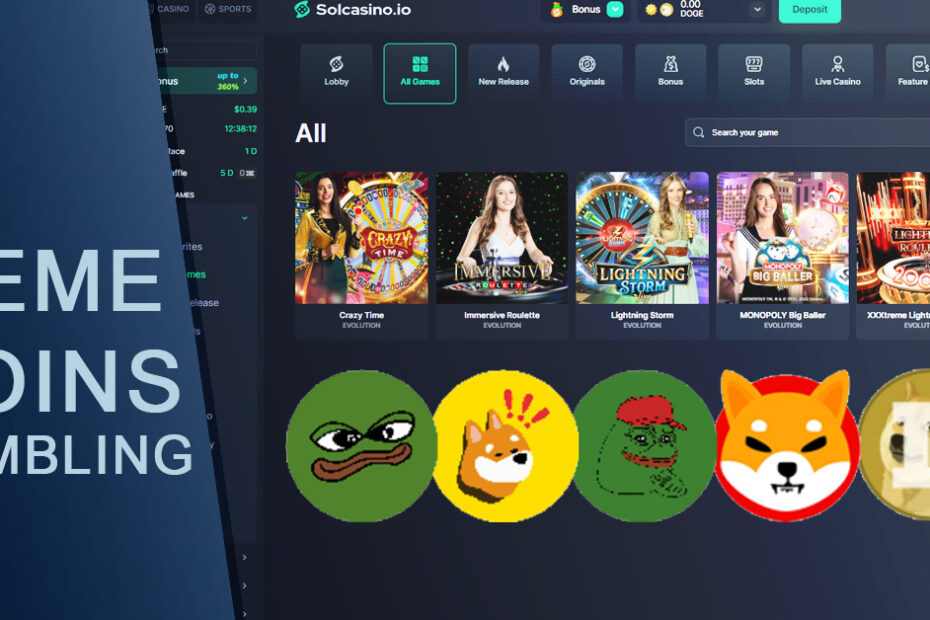Image resolution: width=930 pixels, height=620 pixels.
Task: Expand the Bonus dropdown arrow
Action: tap(615, 9)
